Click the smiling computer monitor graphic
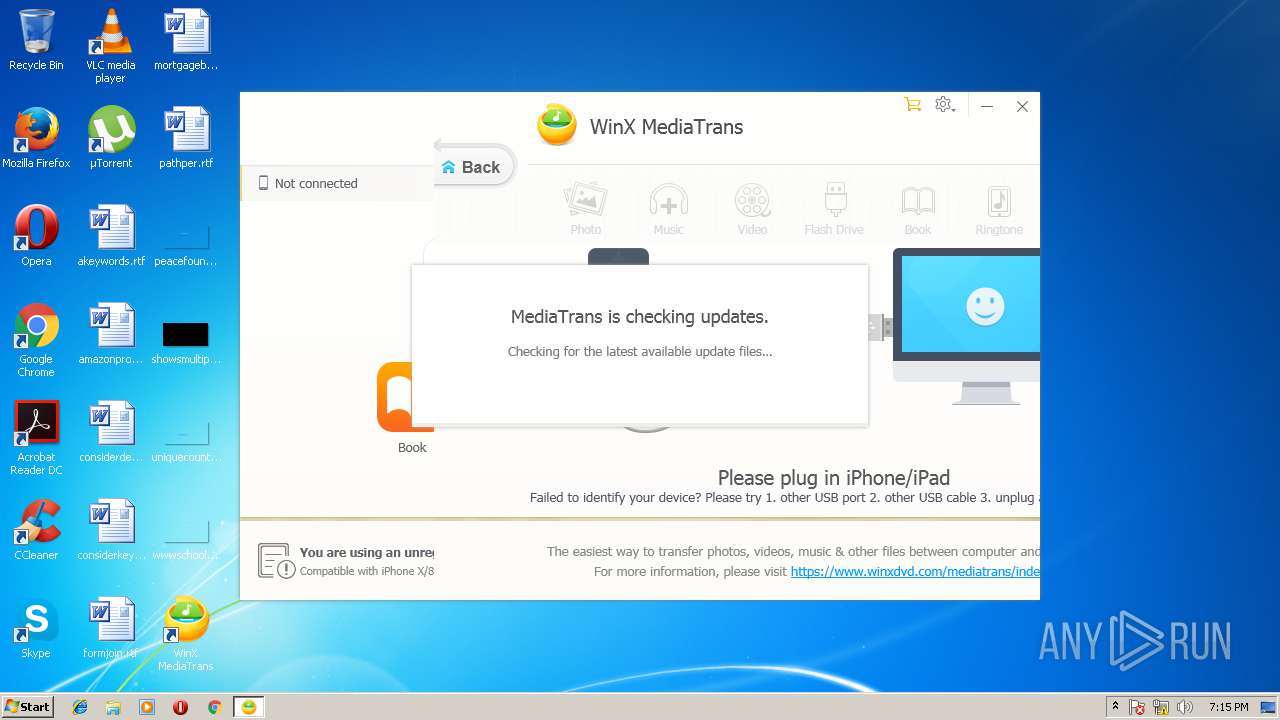The image size is (1280, 720). [966, 326]
